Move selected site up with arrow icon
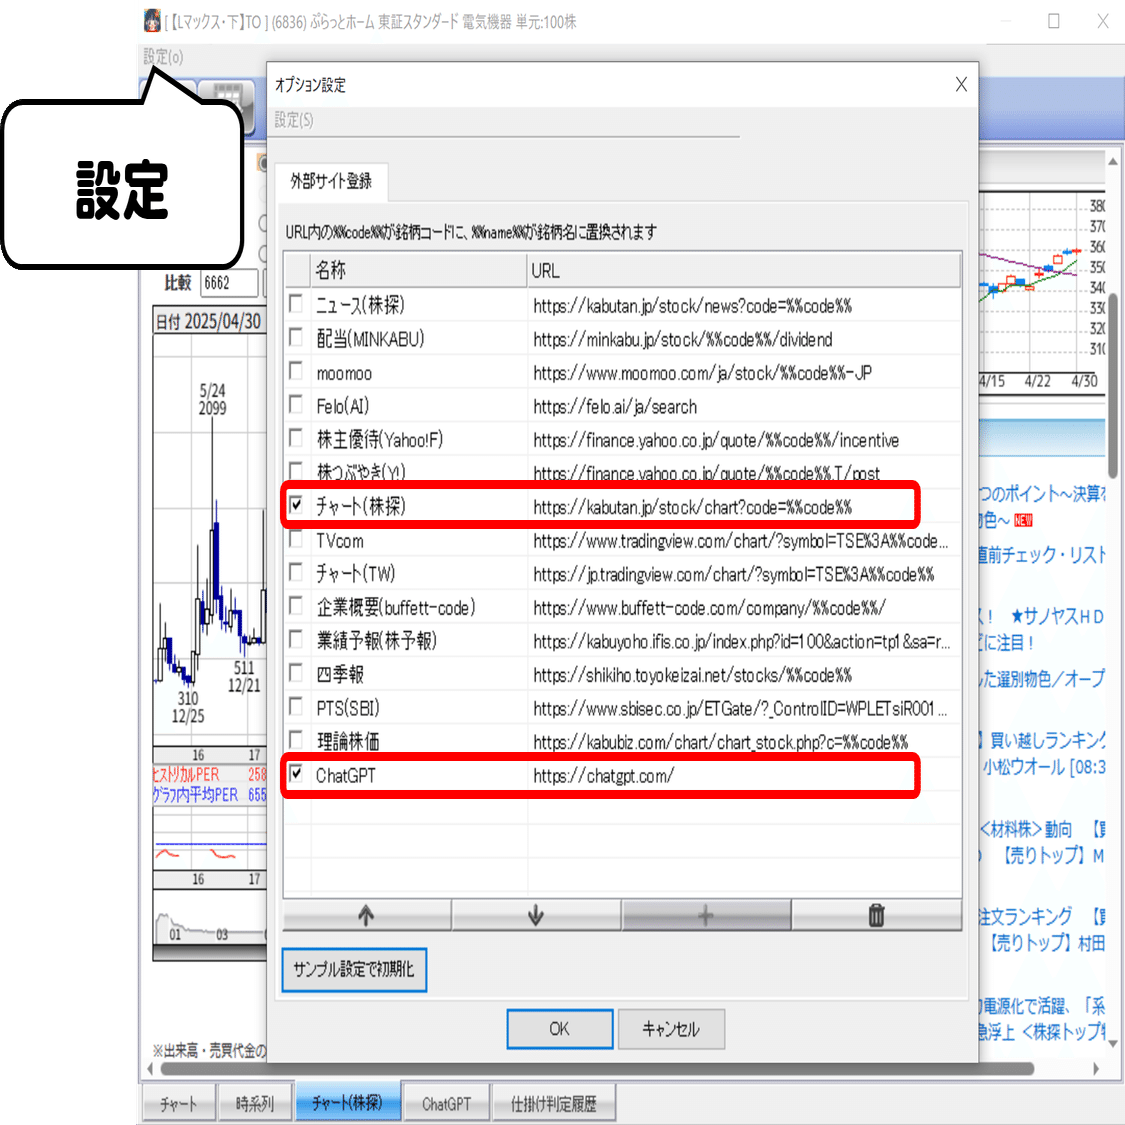 tap(366, 915)
